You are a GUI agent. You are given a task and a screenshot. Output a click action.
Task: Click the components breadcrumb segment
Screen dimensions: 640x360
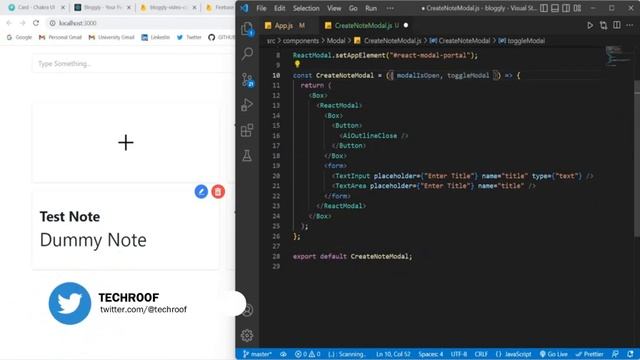(x=301, y=40)
